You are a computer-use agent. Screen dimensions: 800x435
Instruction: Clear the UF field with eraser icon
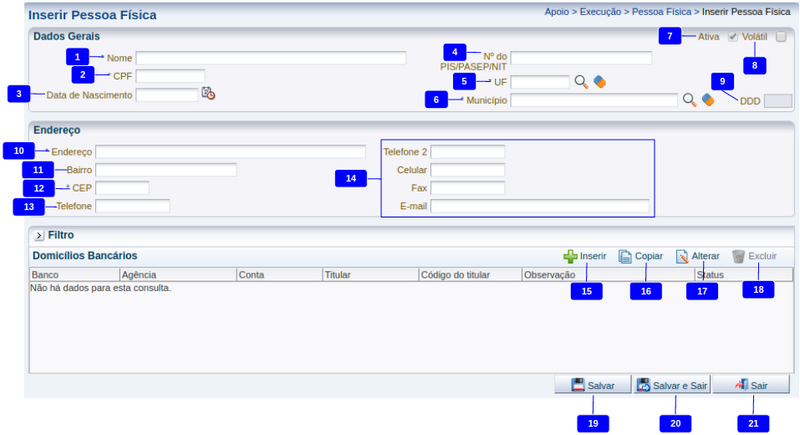(600, 82)
